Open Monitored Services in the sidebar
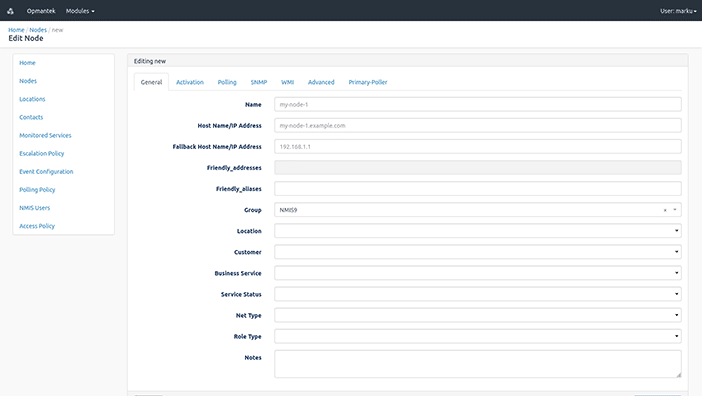This screenshot has height=396, width=702. click(45, 135)
